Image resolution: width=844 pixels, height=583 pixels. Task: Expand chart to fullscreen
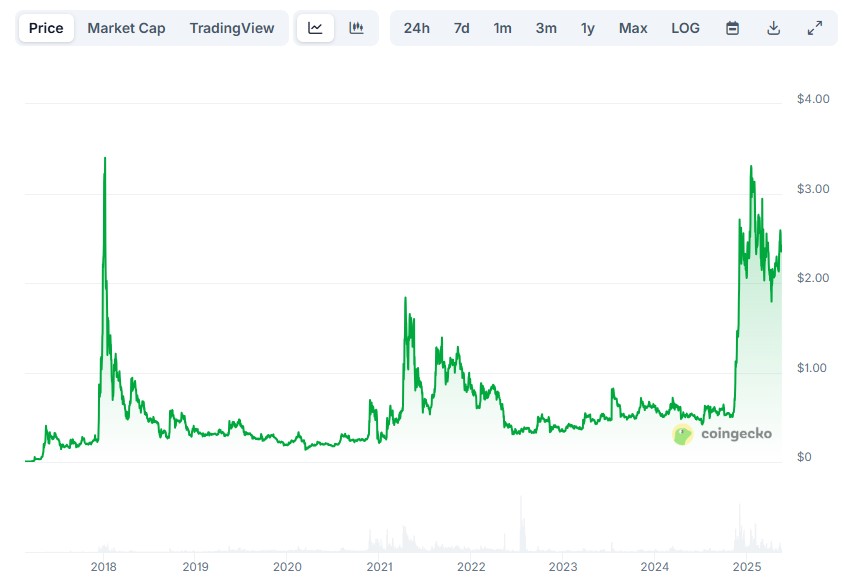[815, 28]
